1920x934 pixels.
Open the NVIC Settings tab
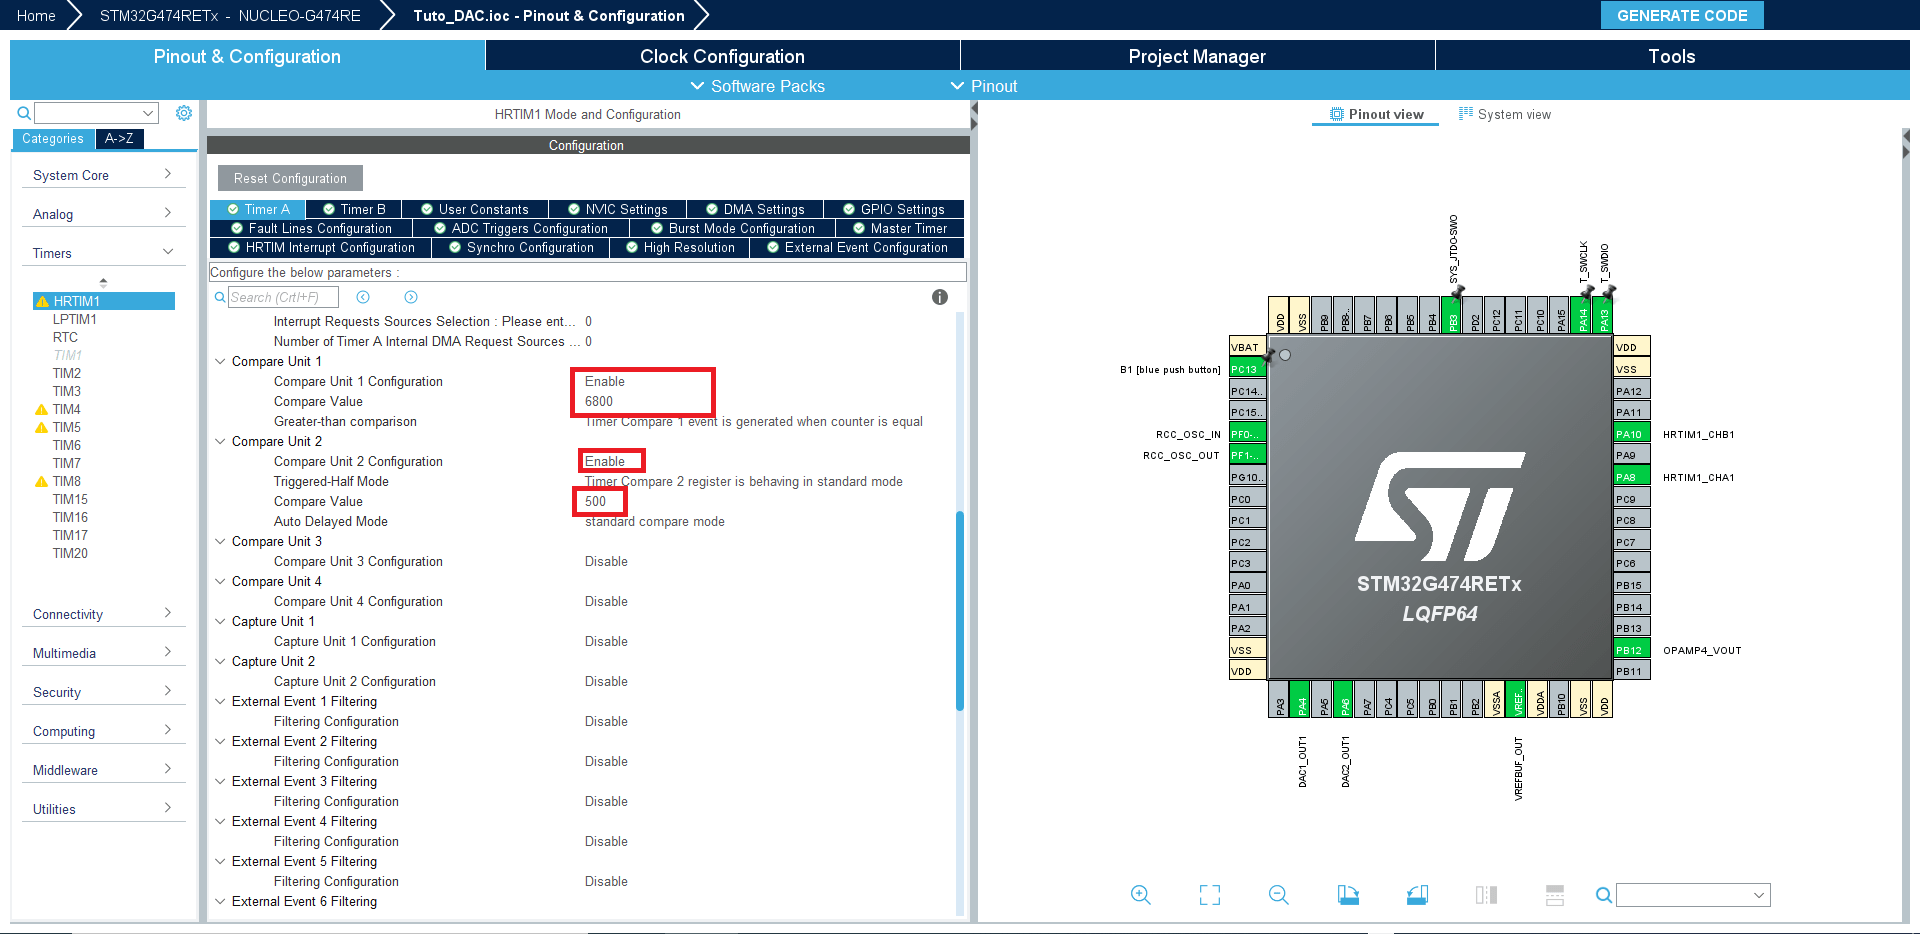coord(617,209)
